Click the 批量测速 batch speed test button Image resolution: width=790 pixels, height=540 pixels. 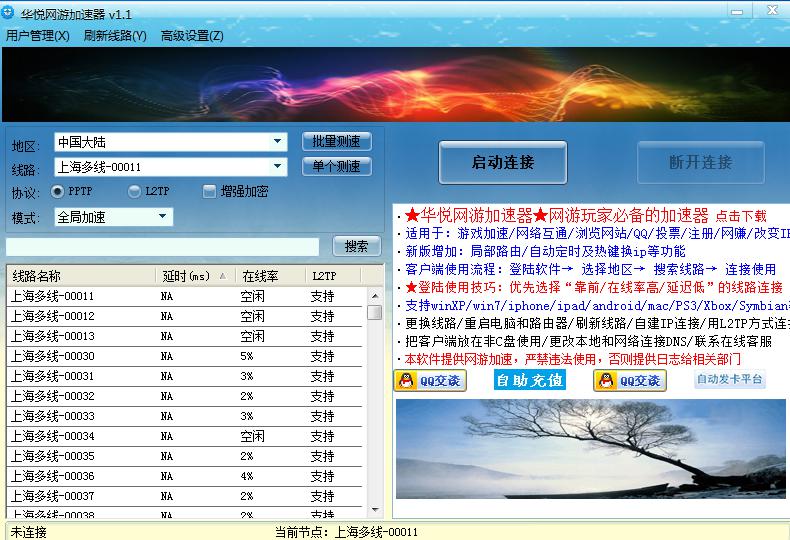[336, 141]
